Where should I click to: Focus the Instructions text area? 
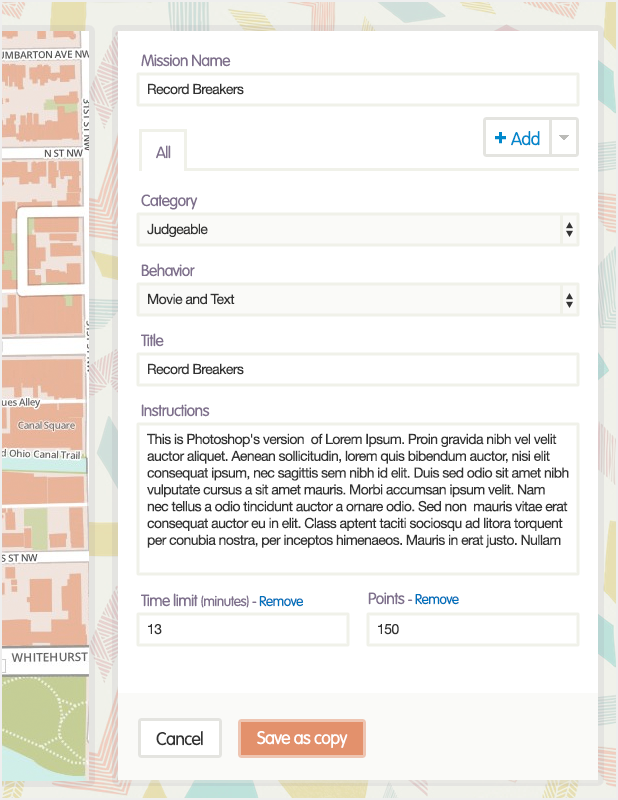point(358,498)
